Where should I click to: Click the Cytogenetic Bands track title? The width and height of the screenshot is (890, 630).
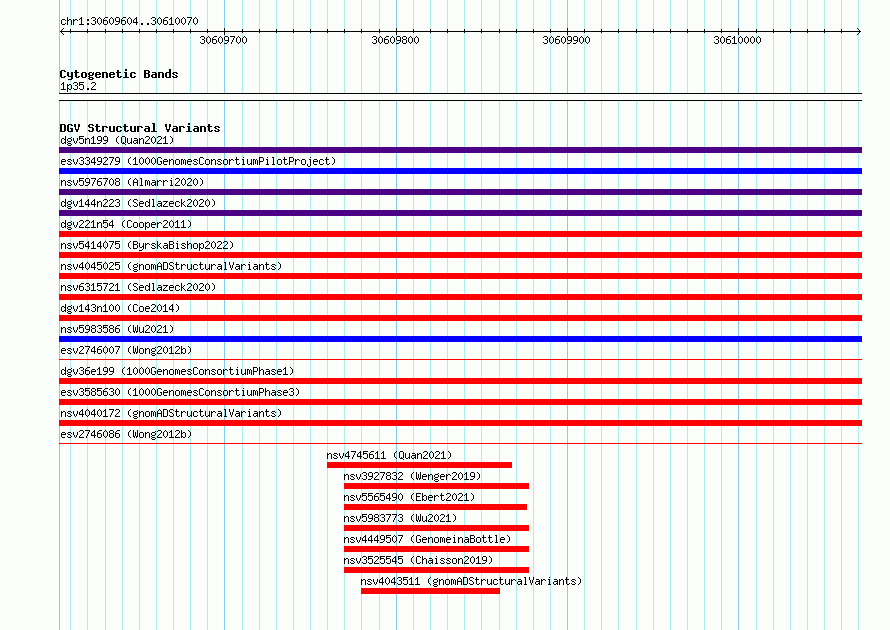[x=119, y=74]
